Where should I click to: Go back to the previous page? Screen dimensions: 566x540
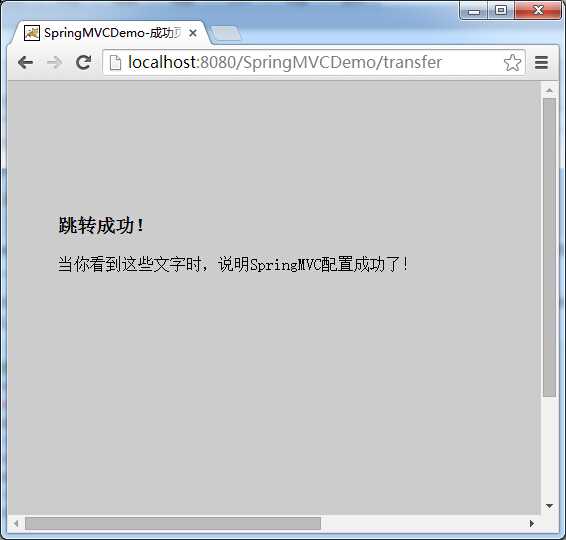tap(25, 62)
